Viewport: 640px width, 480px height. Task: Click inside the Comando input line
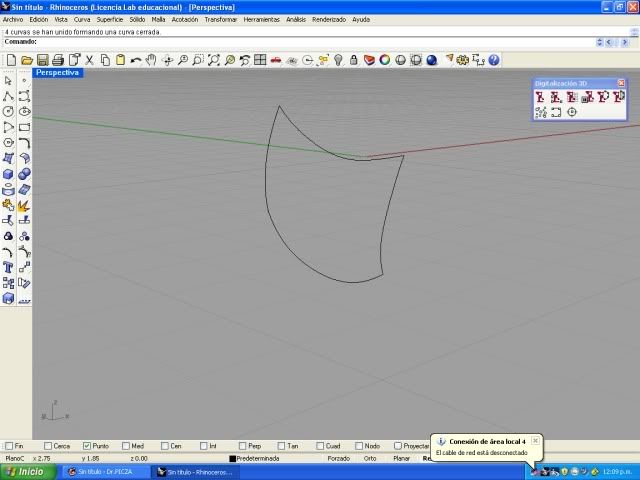pyautogui.click(x=300, y=42)
